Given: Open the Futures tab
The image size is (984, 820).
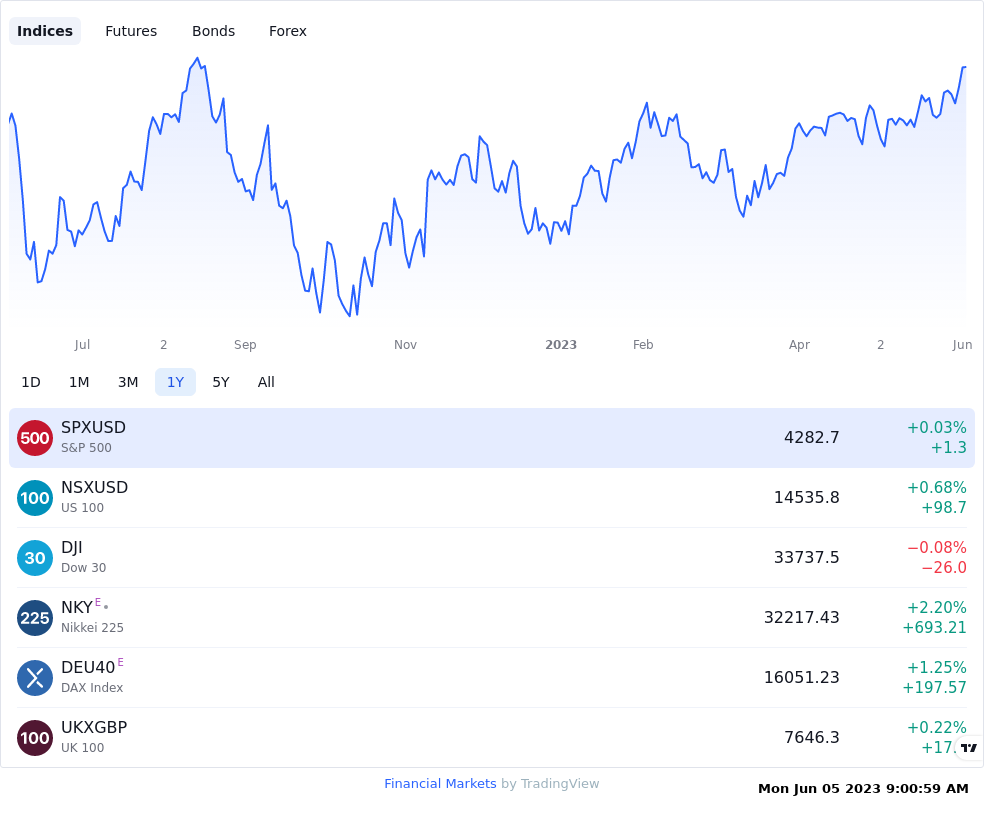Looking at the screenshot, I should coord(131,31).
